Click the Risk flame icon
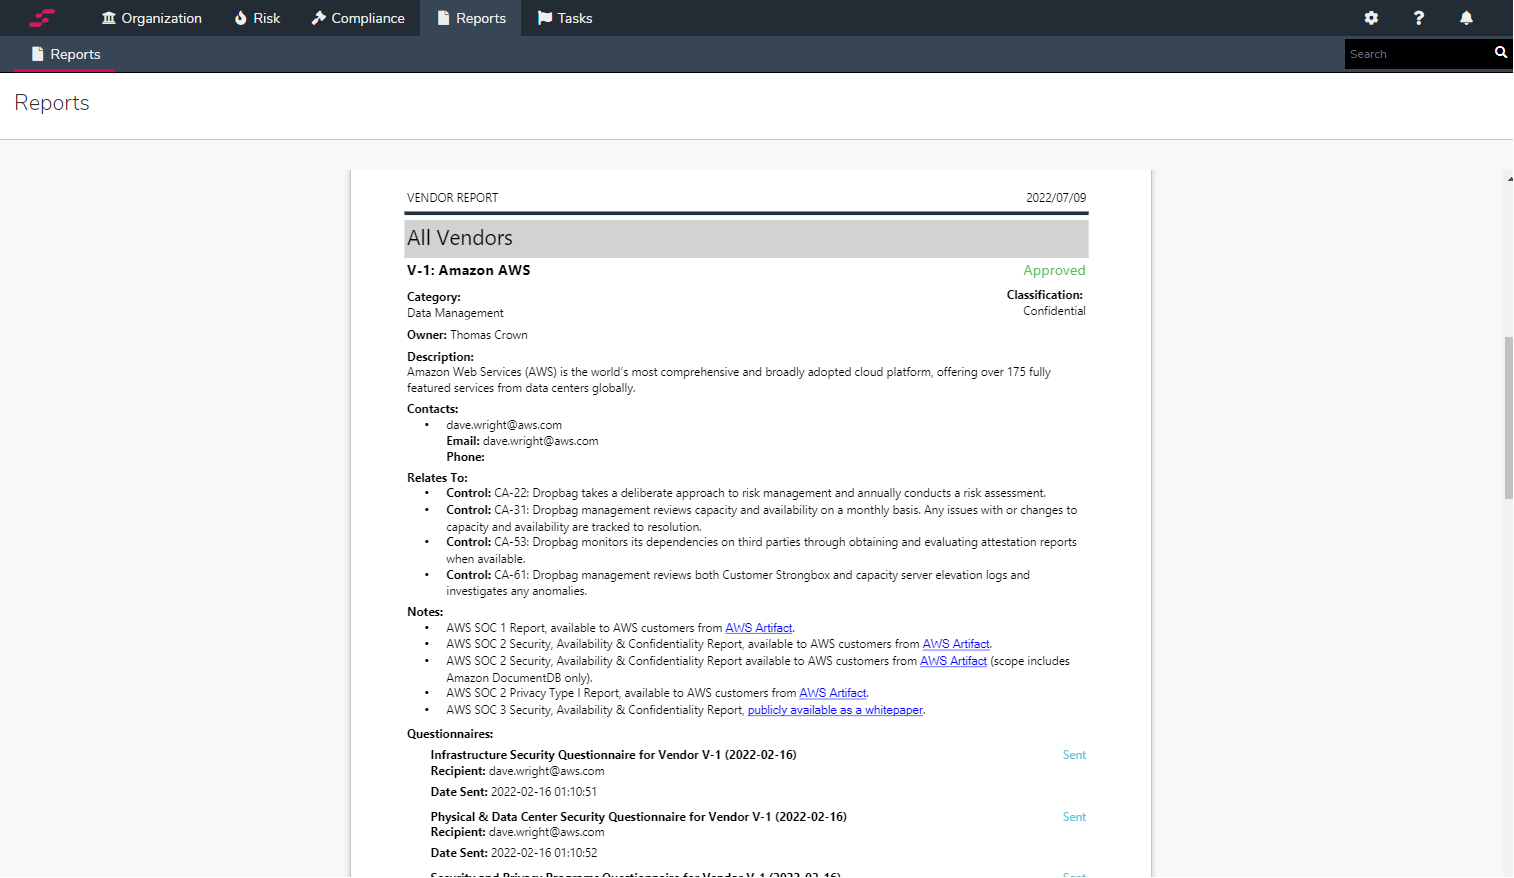The height and width of the screenshot is (878, 1514). (x=241, y=18)
